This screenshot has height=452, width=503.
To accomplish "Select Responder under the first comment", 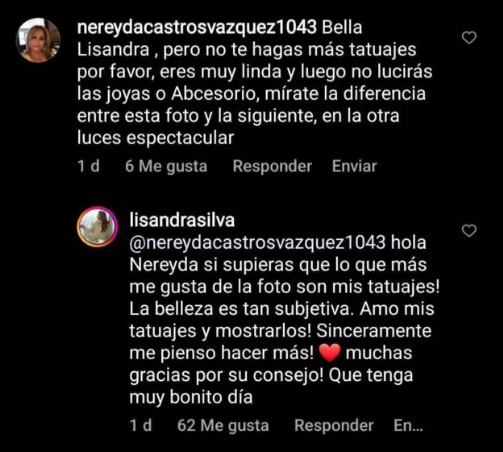I will 272,166.
